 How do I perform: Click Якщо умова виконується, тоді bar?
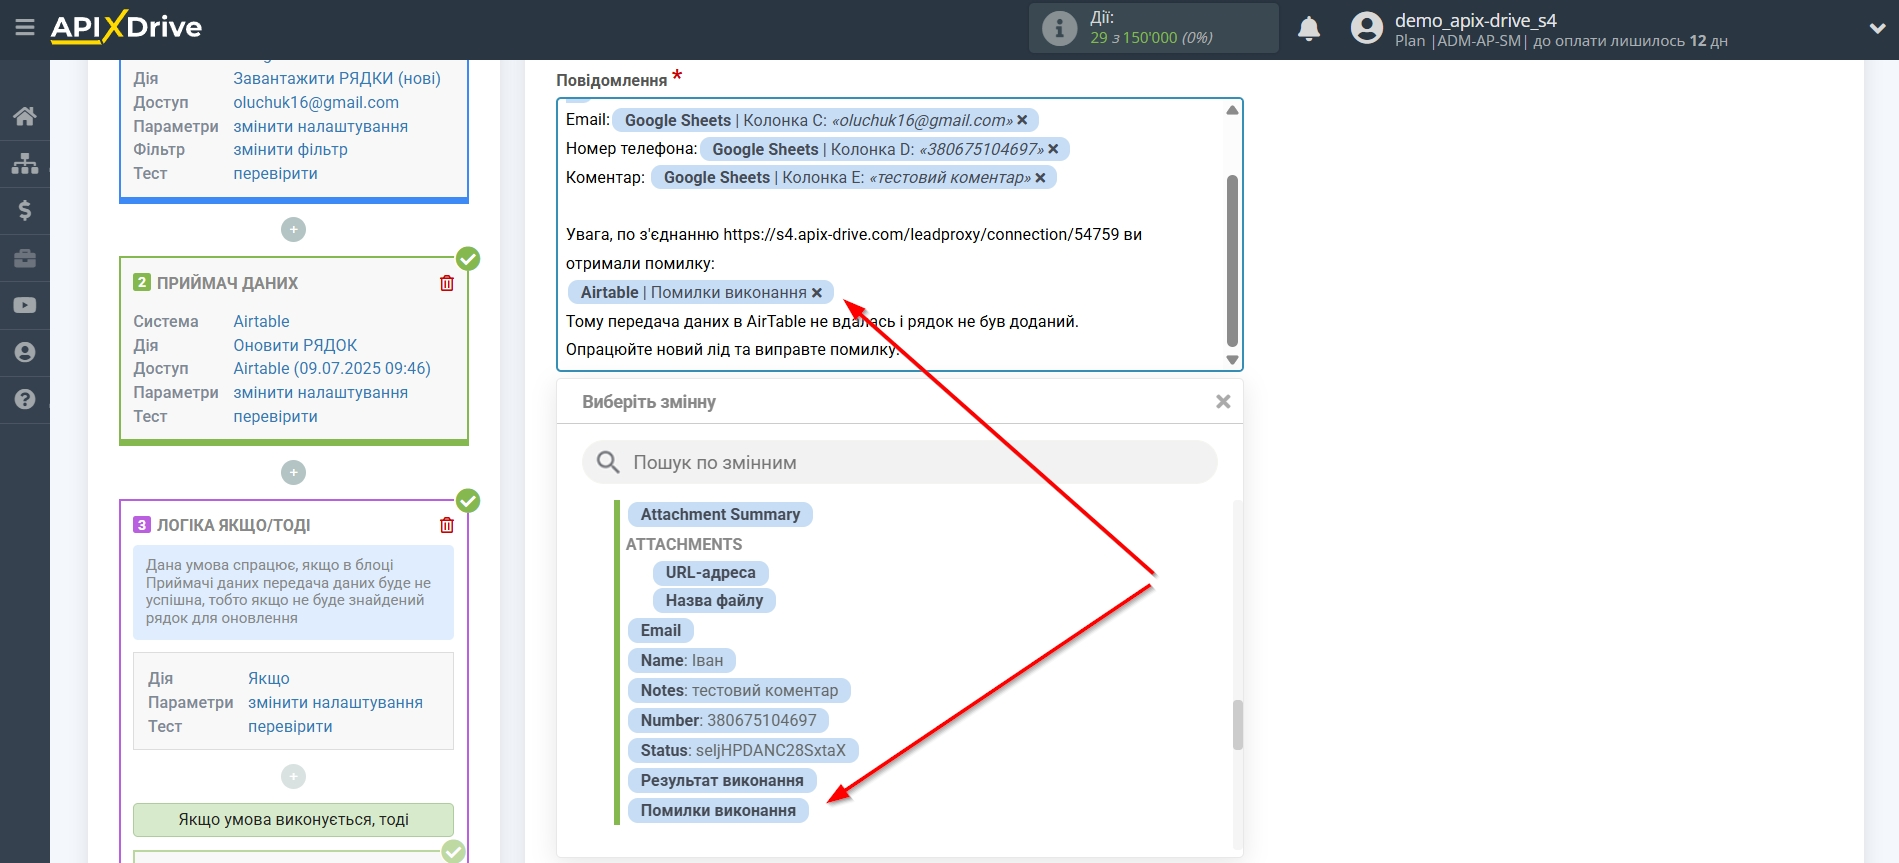coord(293,819)
